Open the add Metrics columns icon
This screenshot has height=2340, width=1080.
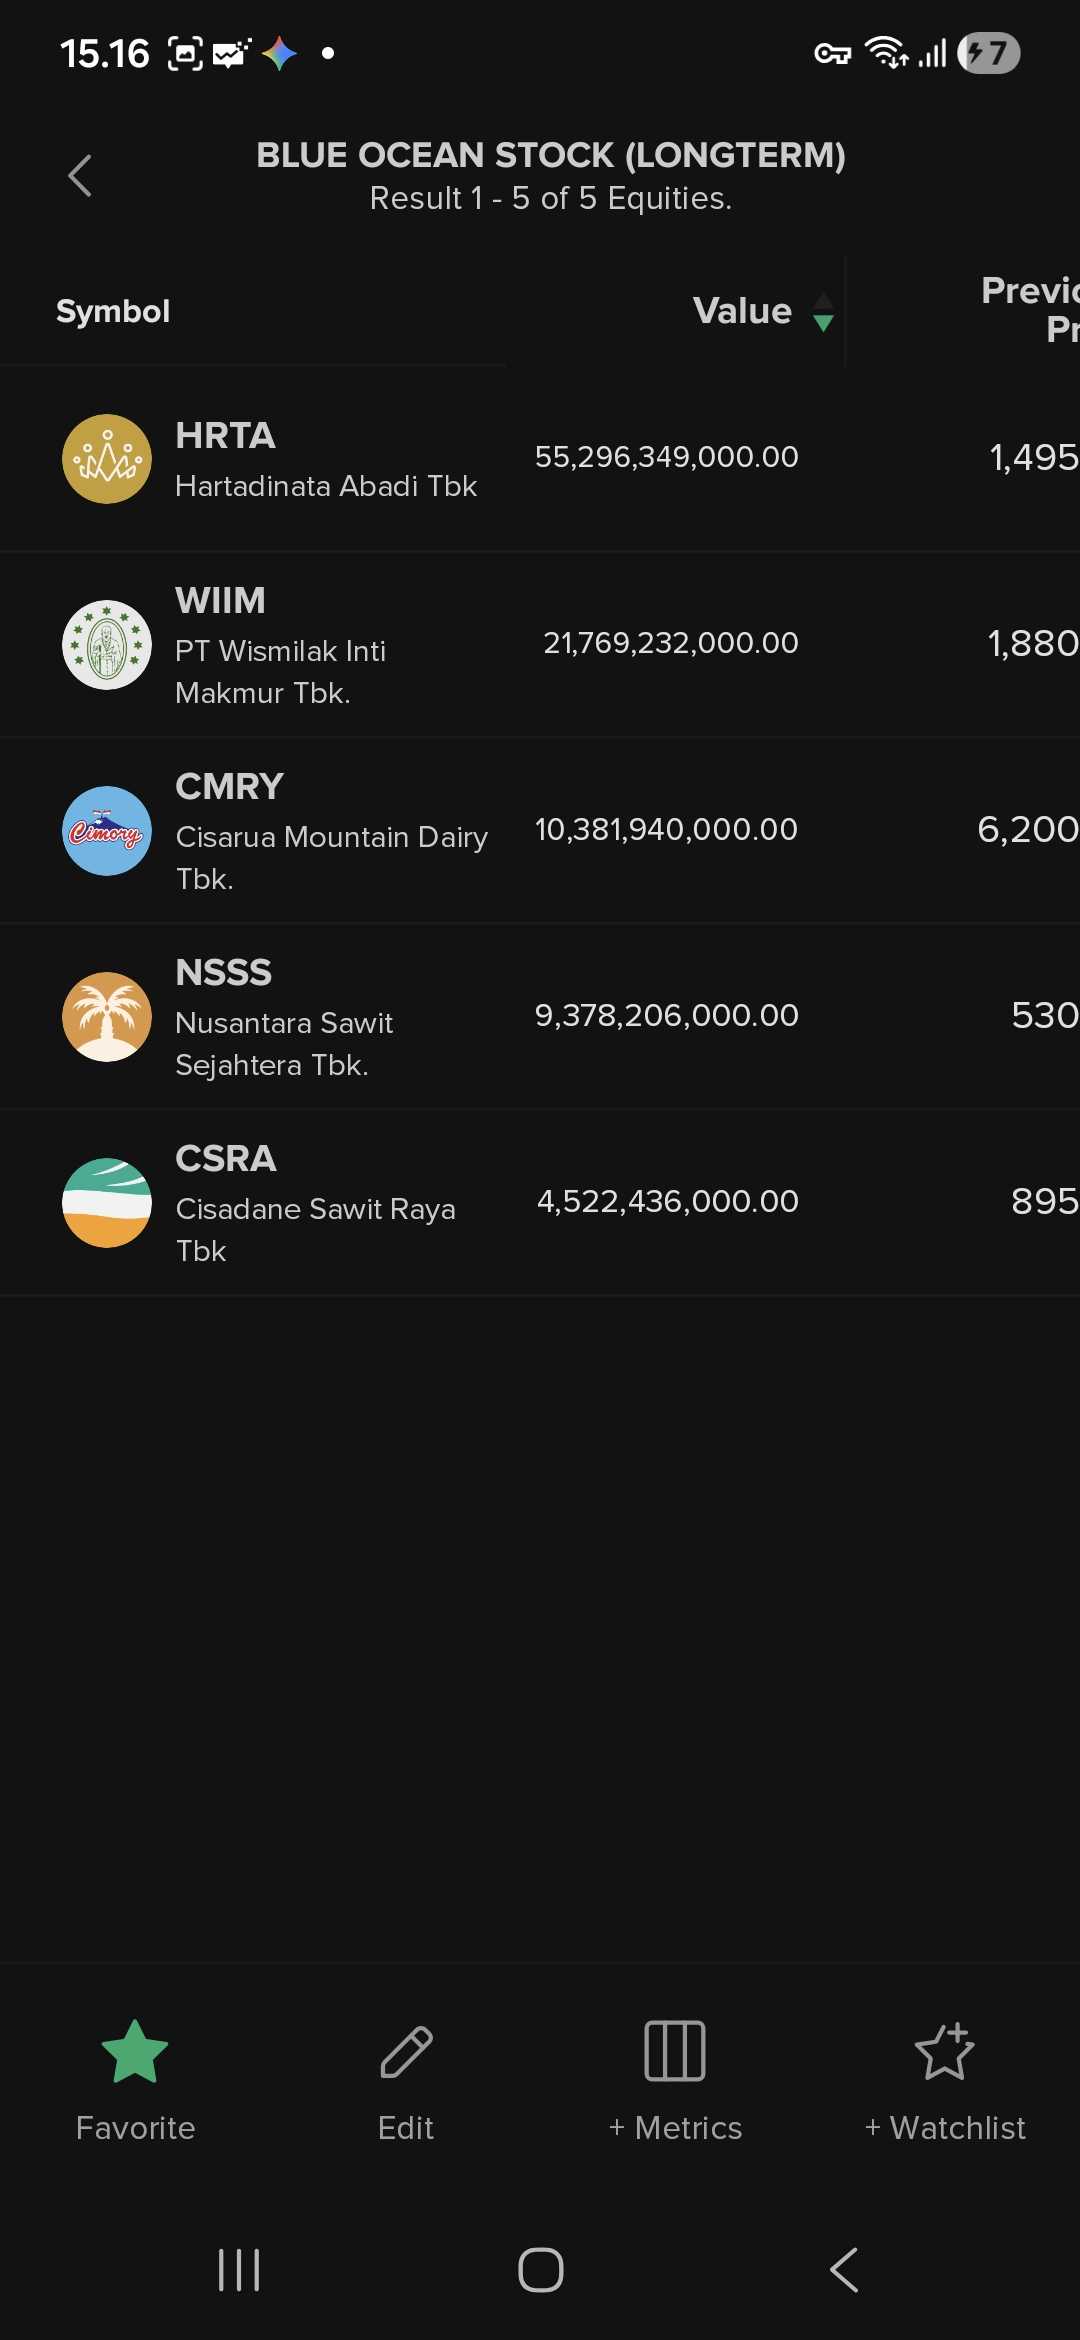(x=675, y=2052)
